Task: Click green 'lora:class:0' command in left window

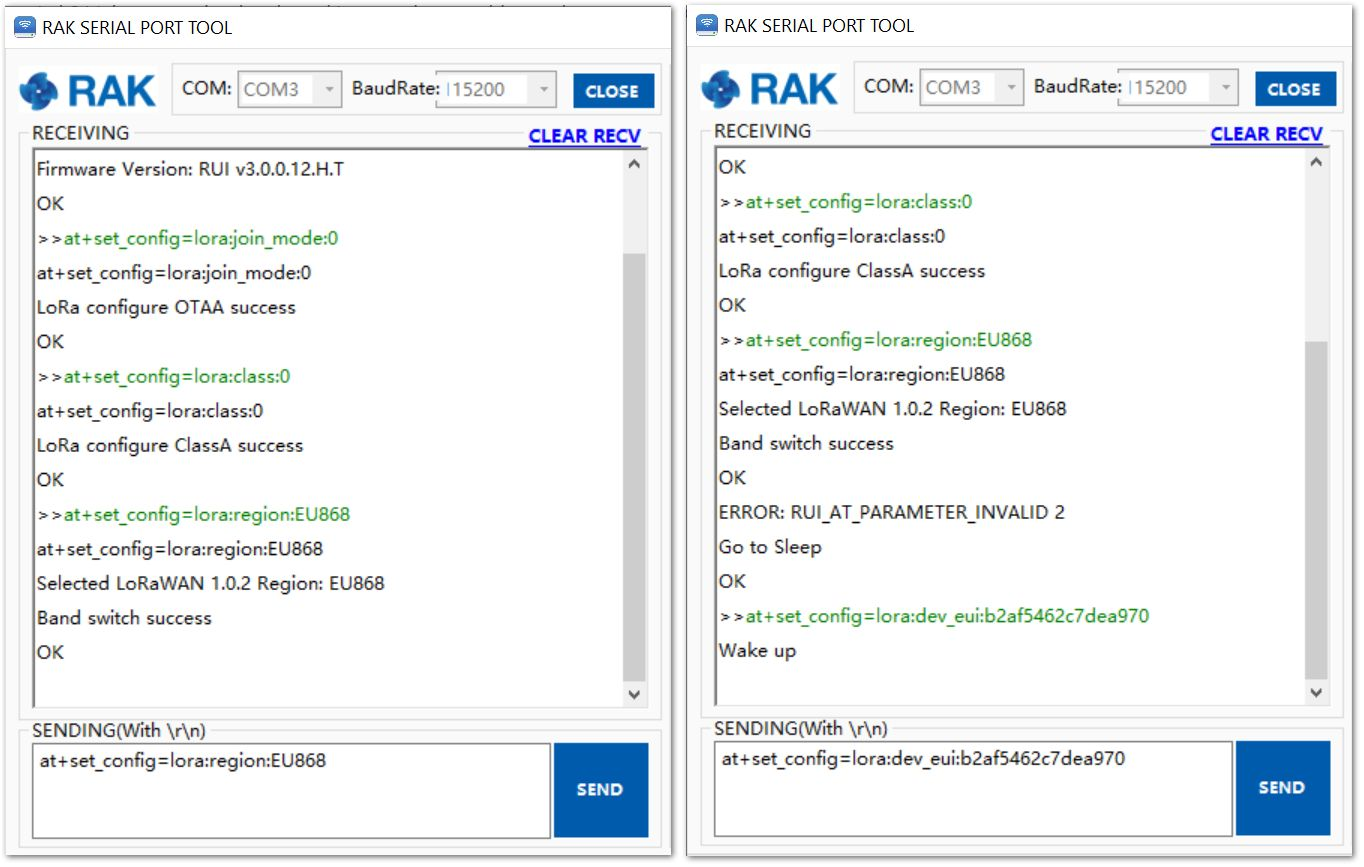Action: pos(164,376)
